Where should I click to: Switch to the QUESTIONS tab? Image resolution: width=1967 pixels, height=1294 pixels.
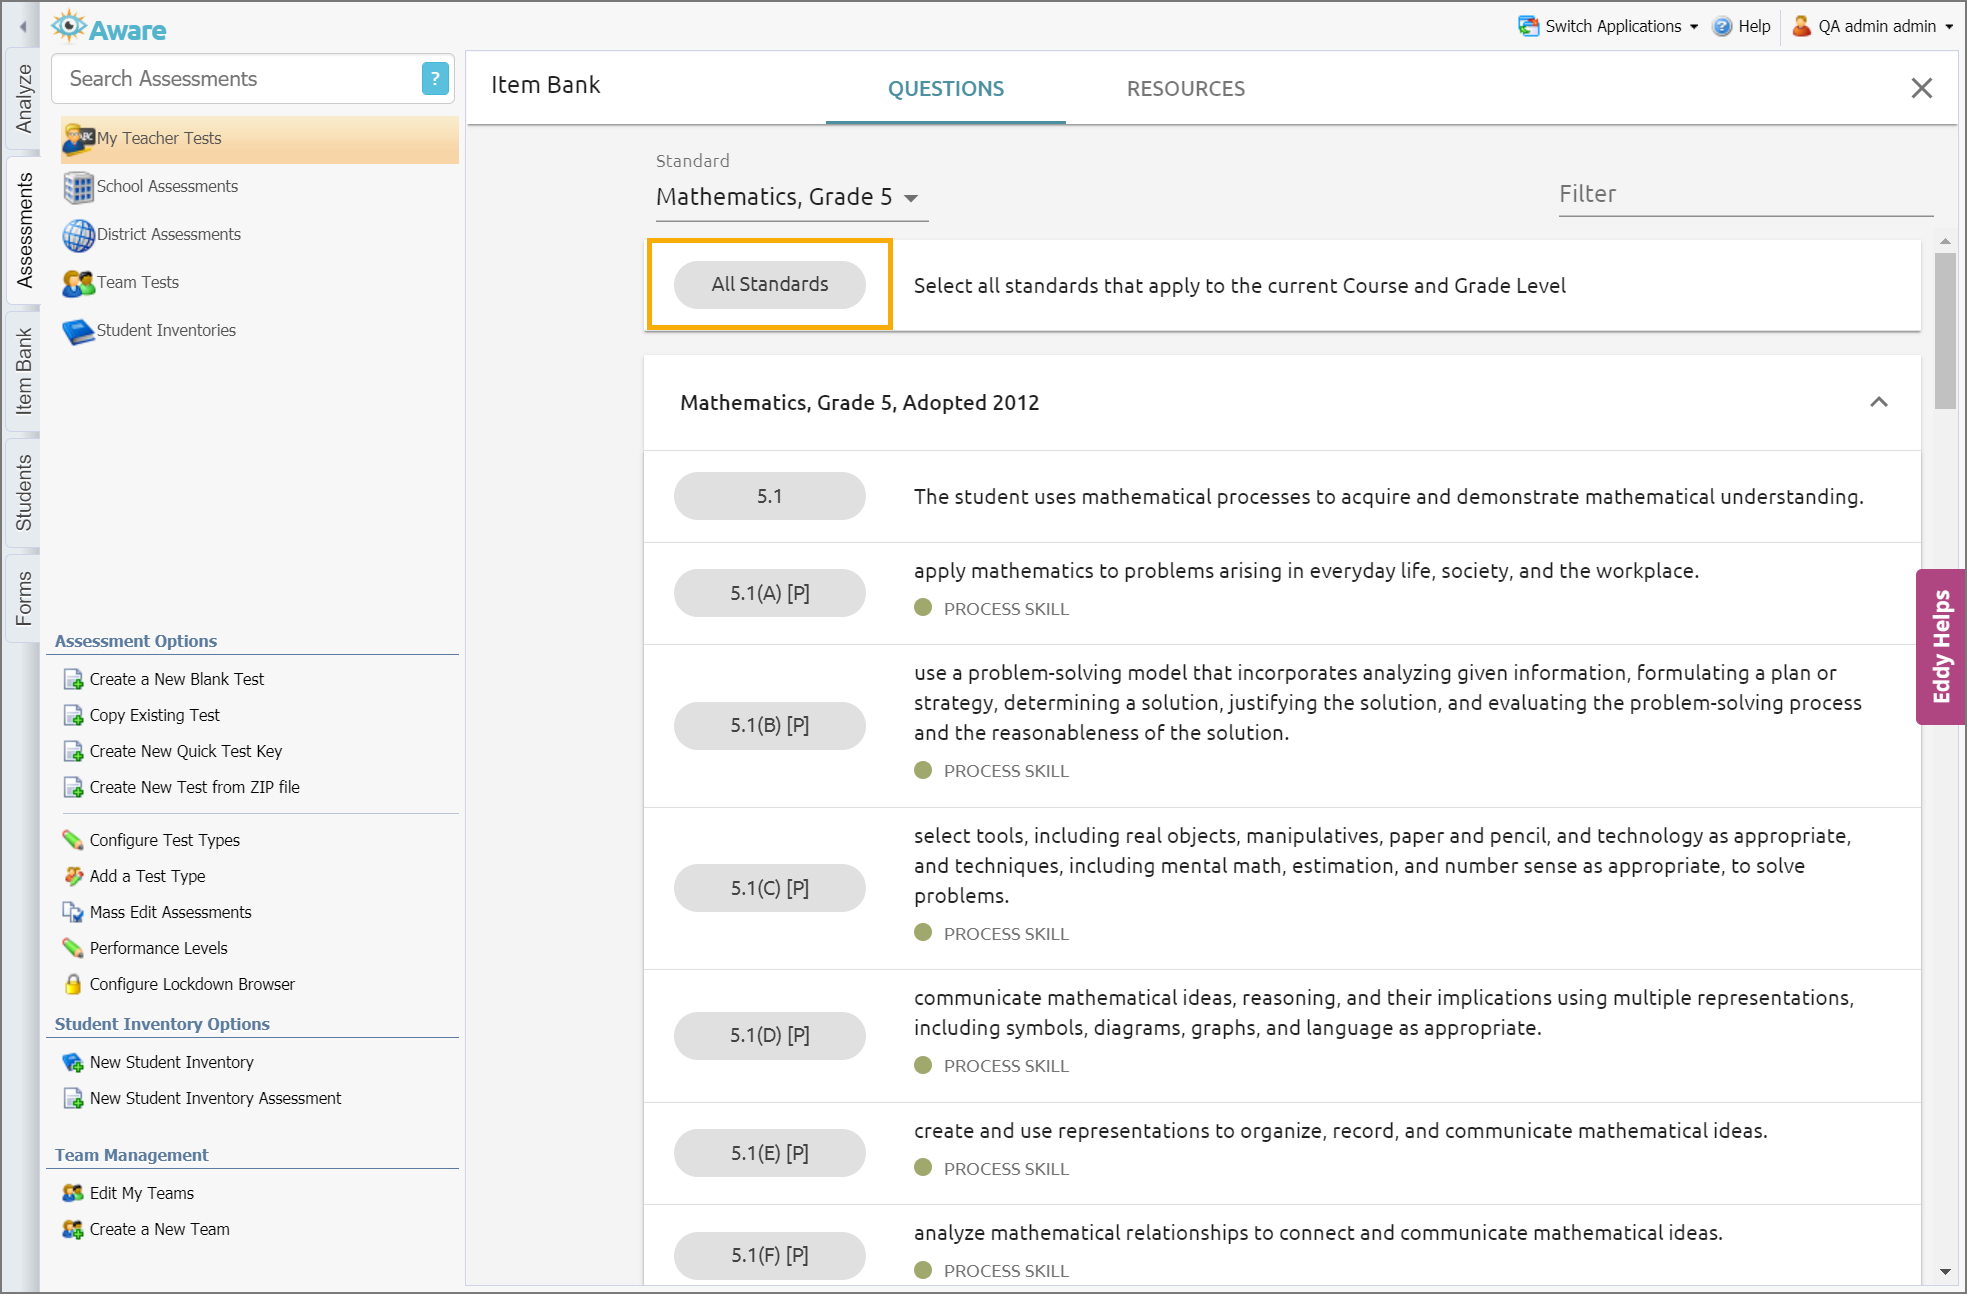[946, 89]
